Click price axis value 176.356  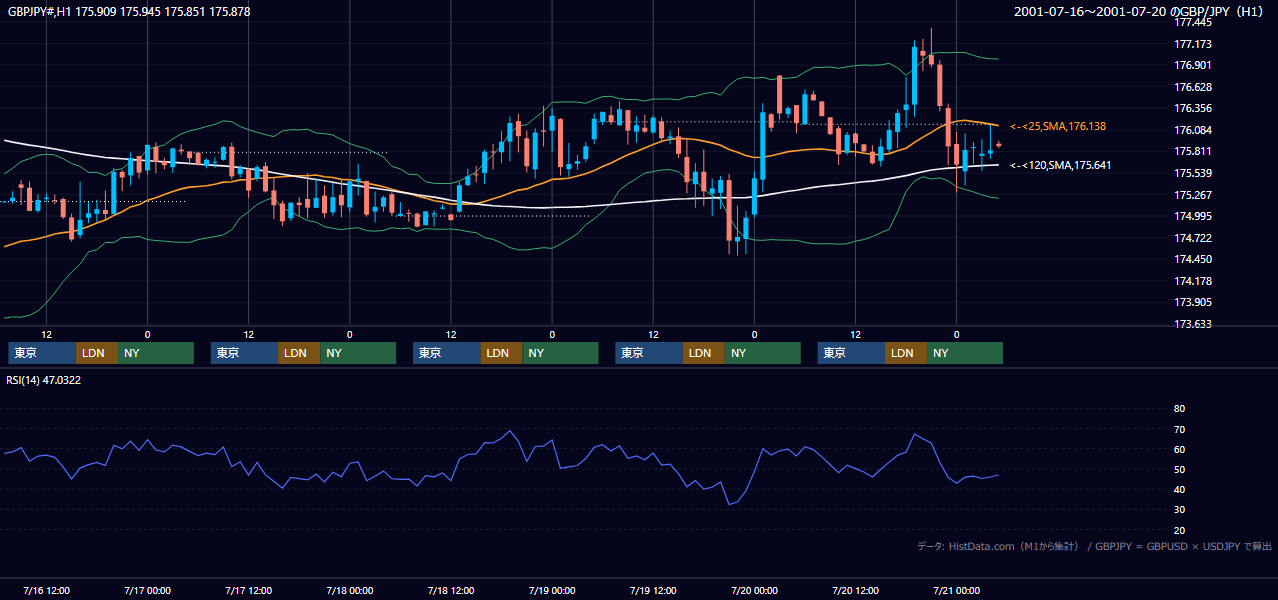(1192, 108)
